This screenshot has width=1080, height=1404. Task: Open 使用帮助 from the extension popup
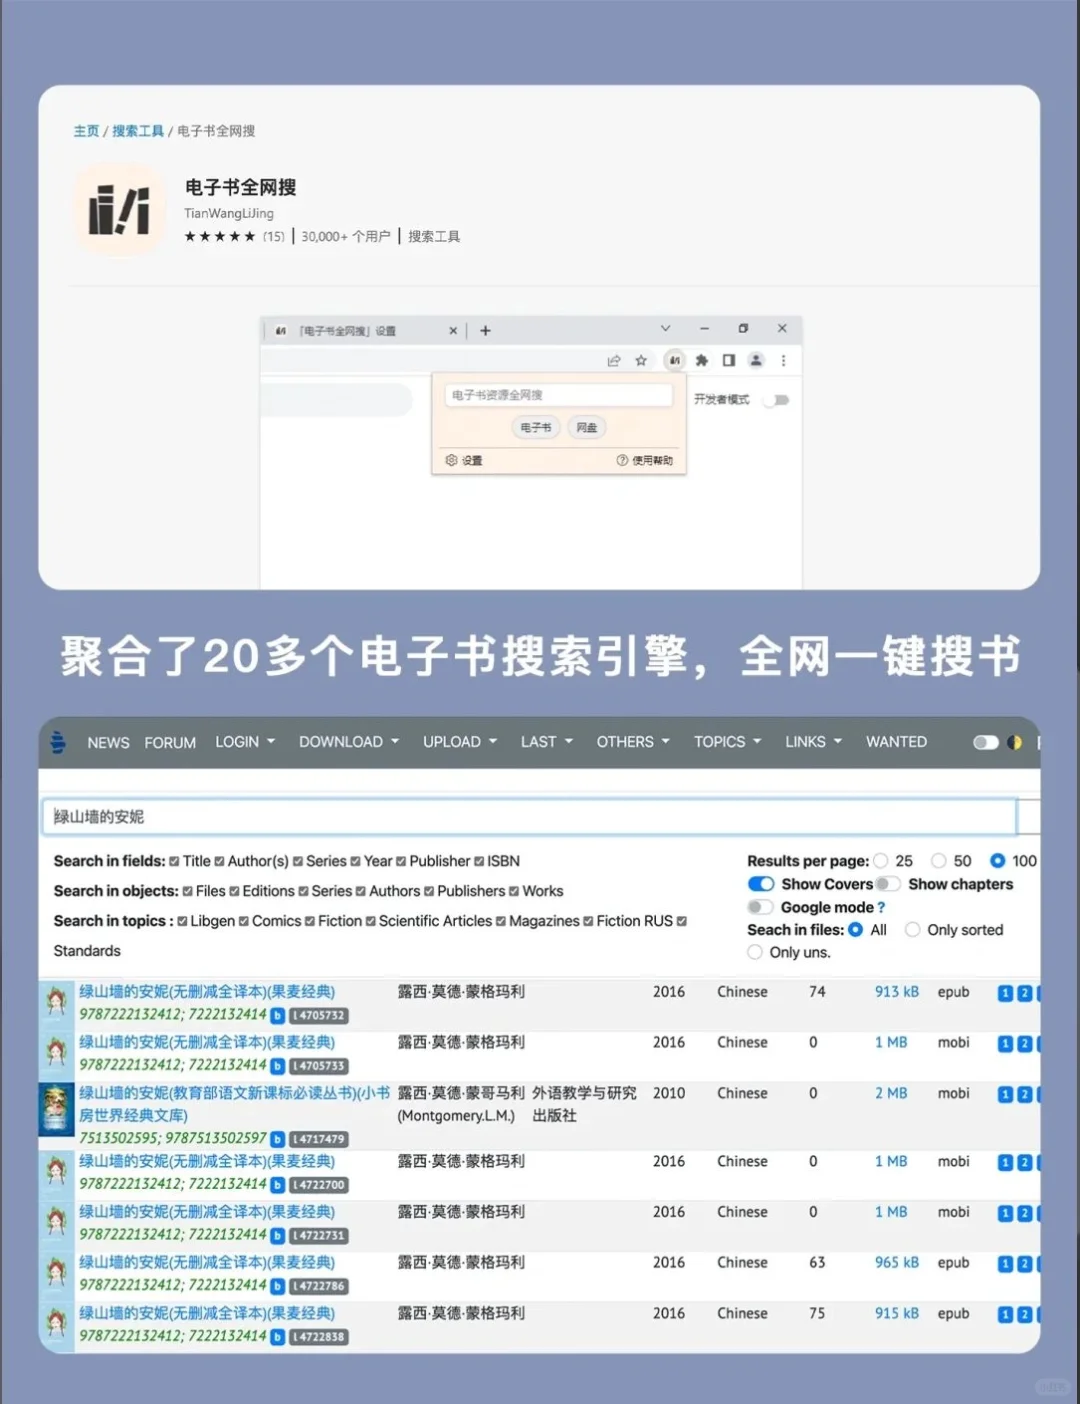pyautogui.click(x=650, y=460)
